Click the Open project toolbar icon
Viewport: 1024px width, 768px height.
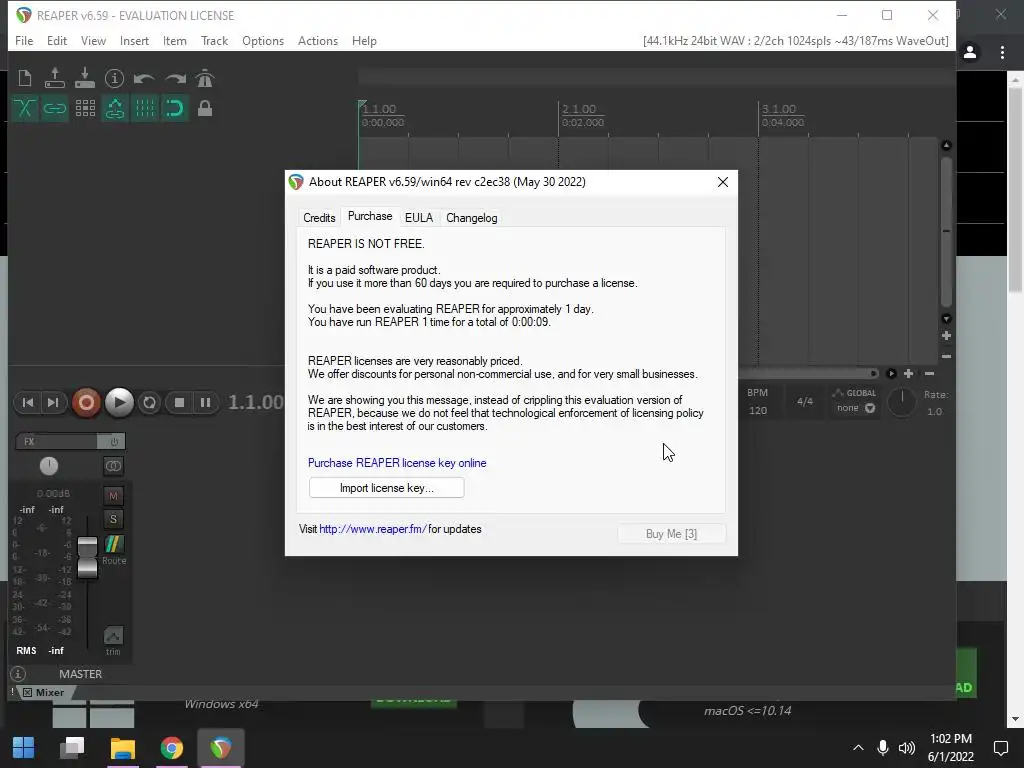pyautogui.click(x=55, y=78)
